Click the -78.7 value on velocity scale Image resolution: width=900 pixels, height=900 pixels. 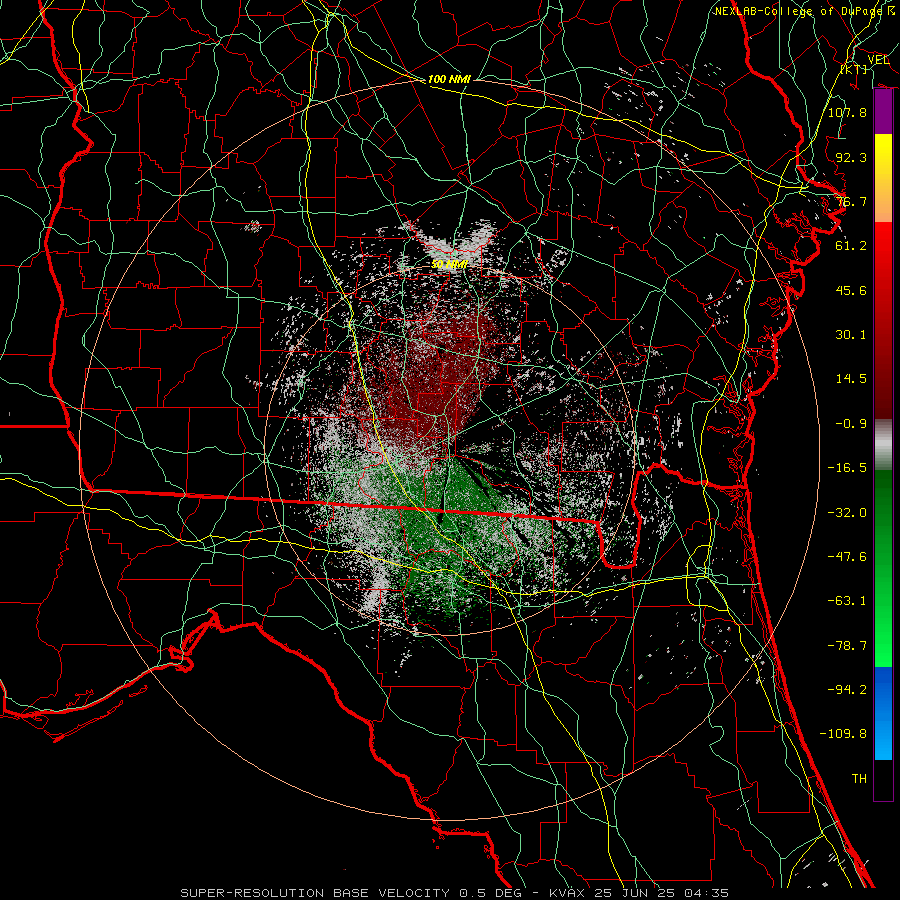pos(847,646)
